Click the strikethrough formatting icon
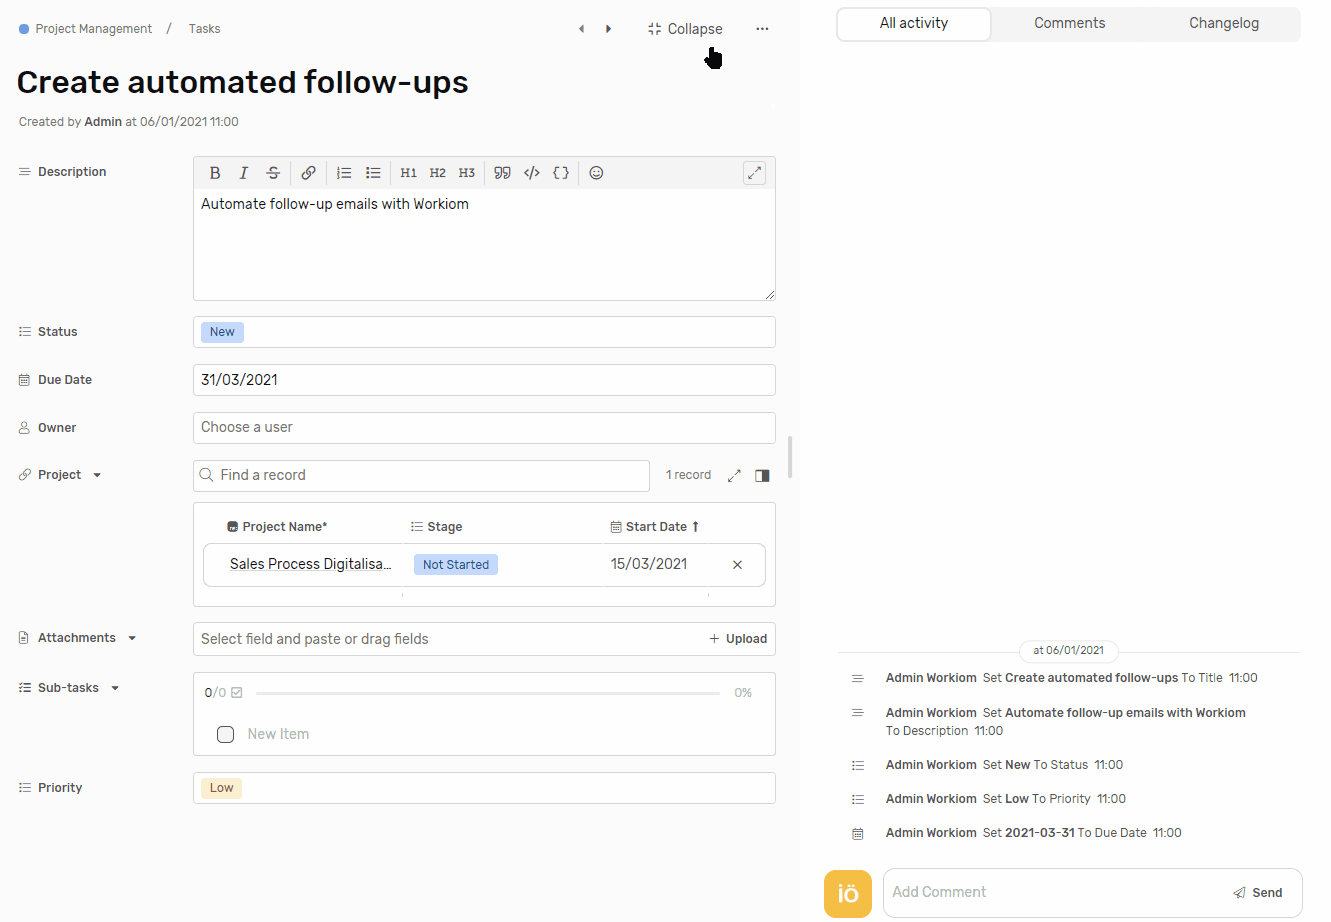The image size is (1331, 922). (x=273, y=173)
